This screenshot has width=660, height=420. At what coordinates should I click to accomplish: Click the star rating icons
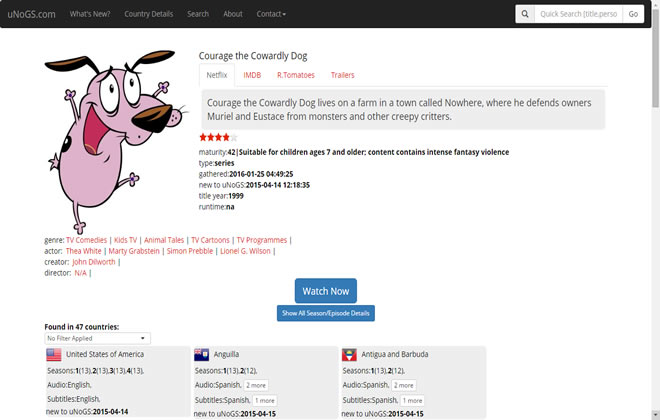coord(218,137)
